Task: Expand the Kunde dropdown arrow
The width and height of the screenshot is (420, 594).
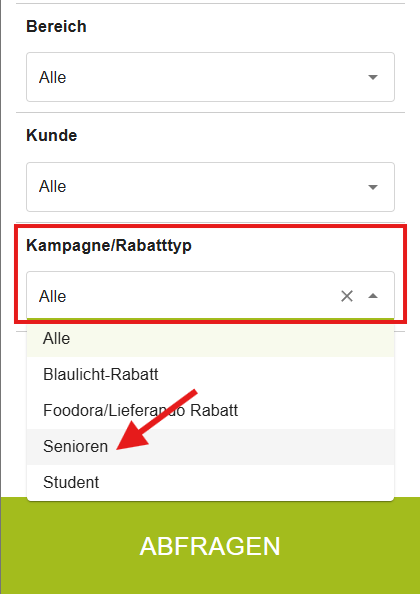Action: click(373, 187)
